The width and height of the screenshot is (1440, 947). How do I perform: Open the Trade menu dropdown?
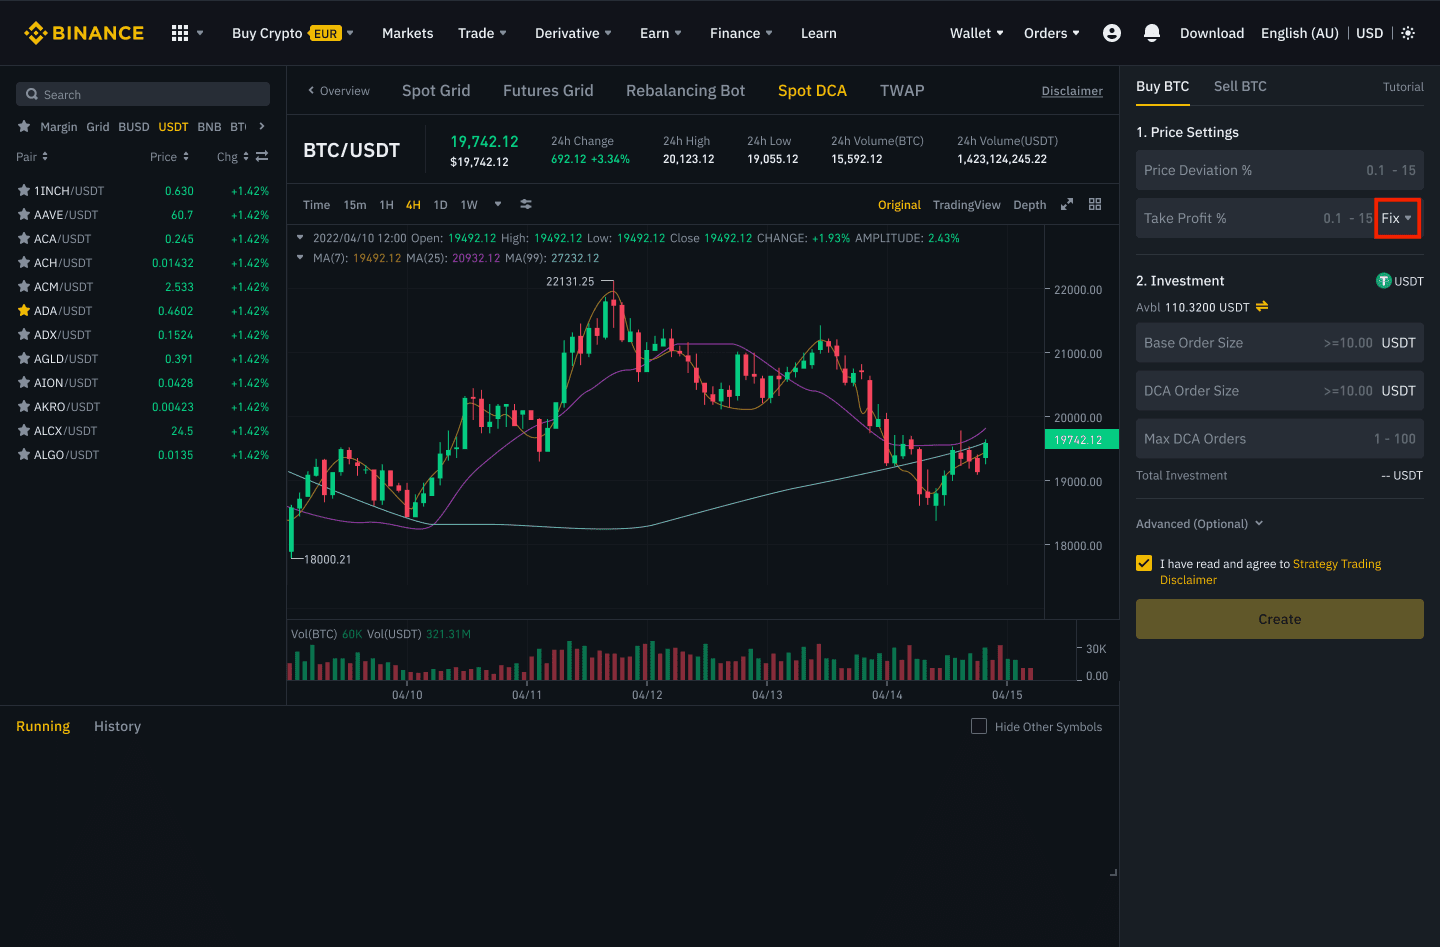482,33
